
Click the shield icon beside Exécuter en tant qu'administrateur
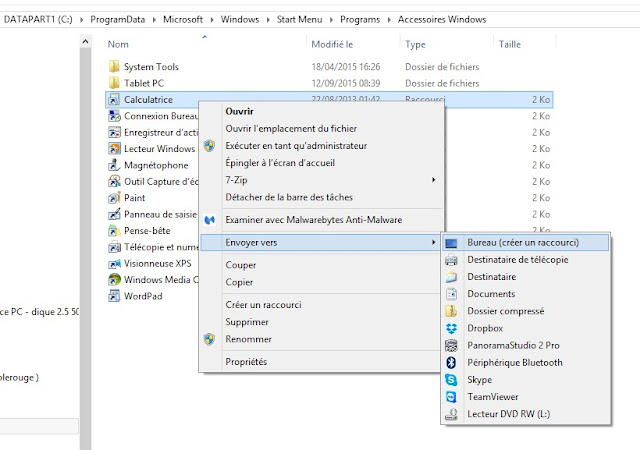[x=209, y=146]
